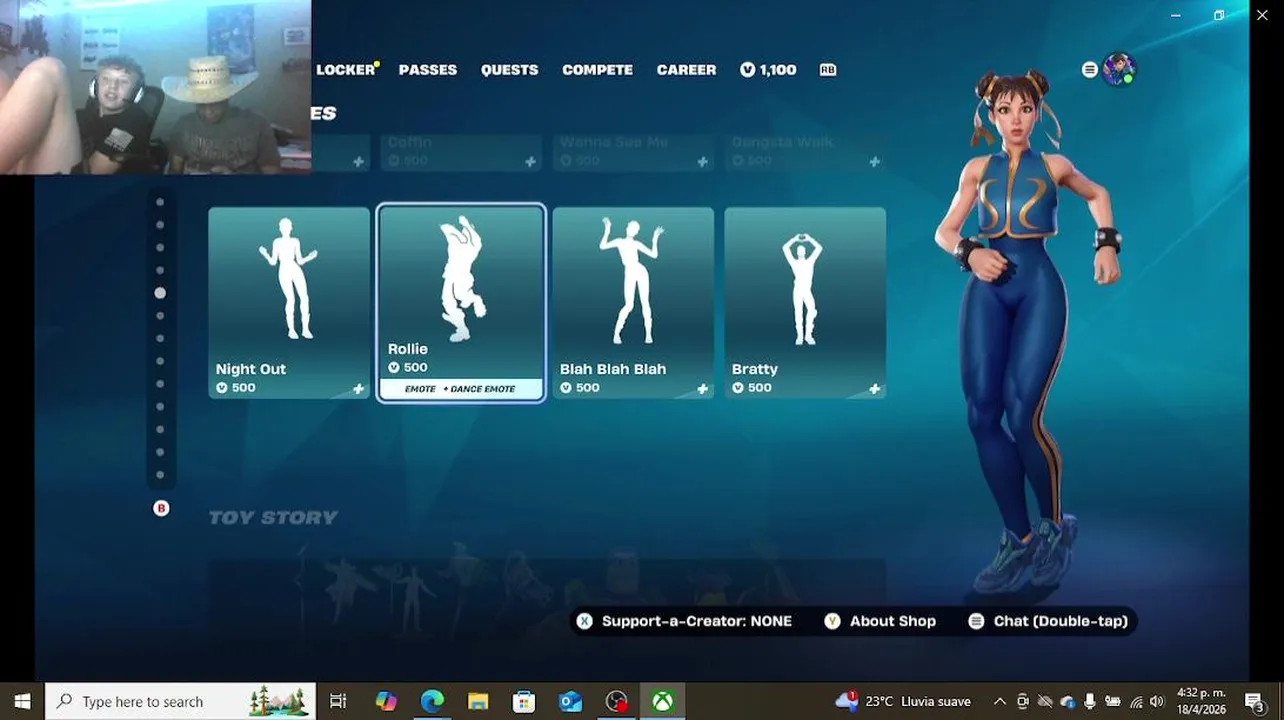Open Microsoft Store from taskbar
1284x720 pixels.
point(524,702)
